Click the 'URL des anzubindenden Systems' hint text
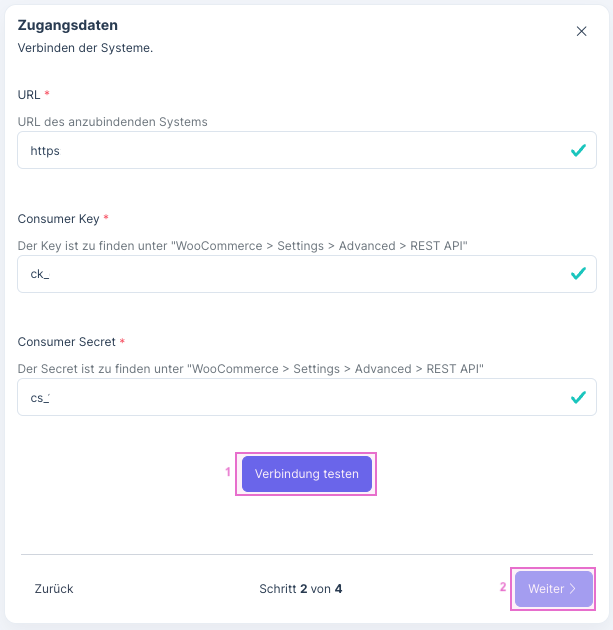613x630 pixels. click(x=112, y=122)
